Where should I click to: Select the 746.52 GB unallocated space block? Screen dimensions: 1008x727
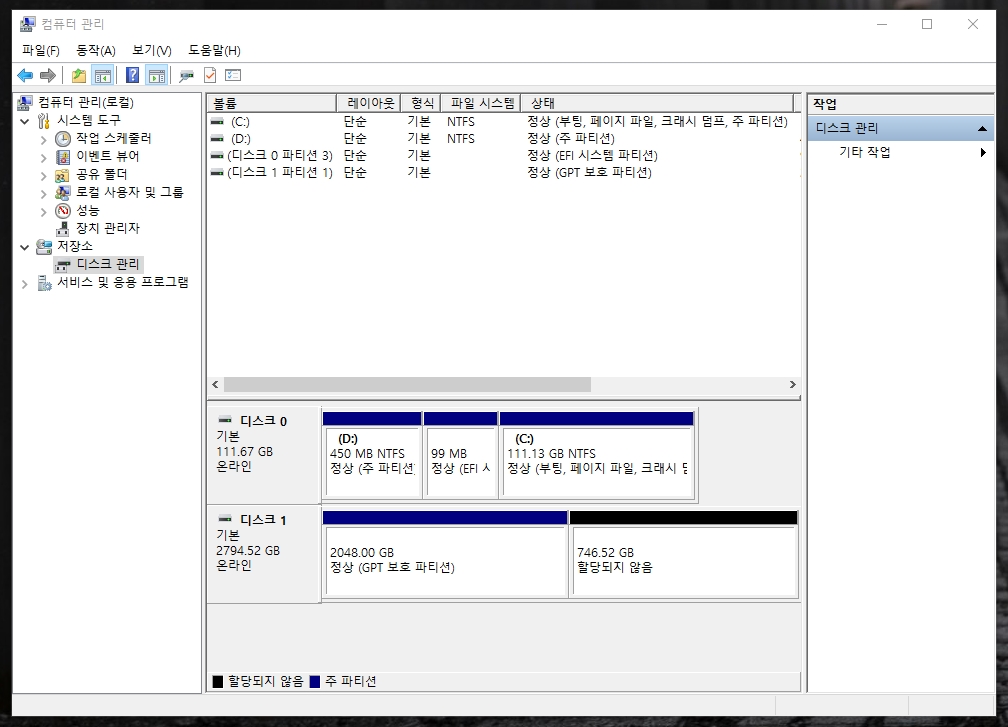tap(684, 554)
